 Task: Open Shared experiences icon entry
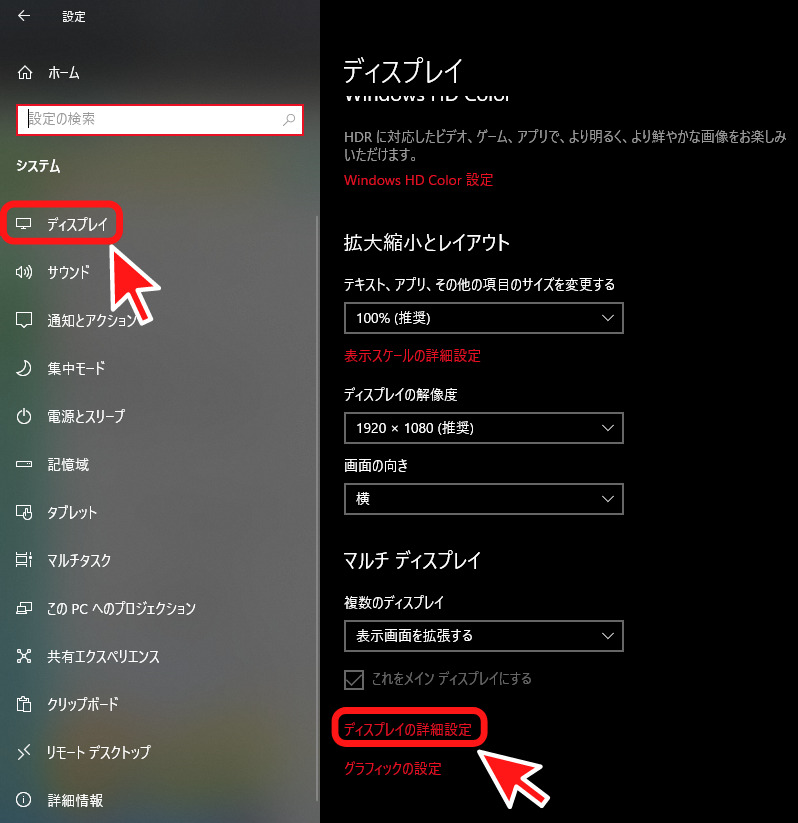[x=24, y=656]
